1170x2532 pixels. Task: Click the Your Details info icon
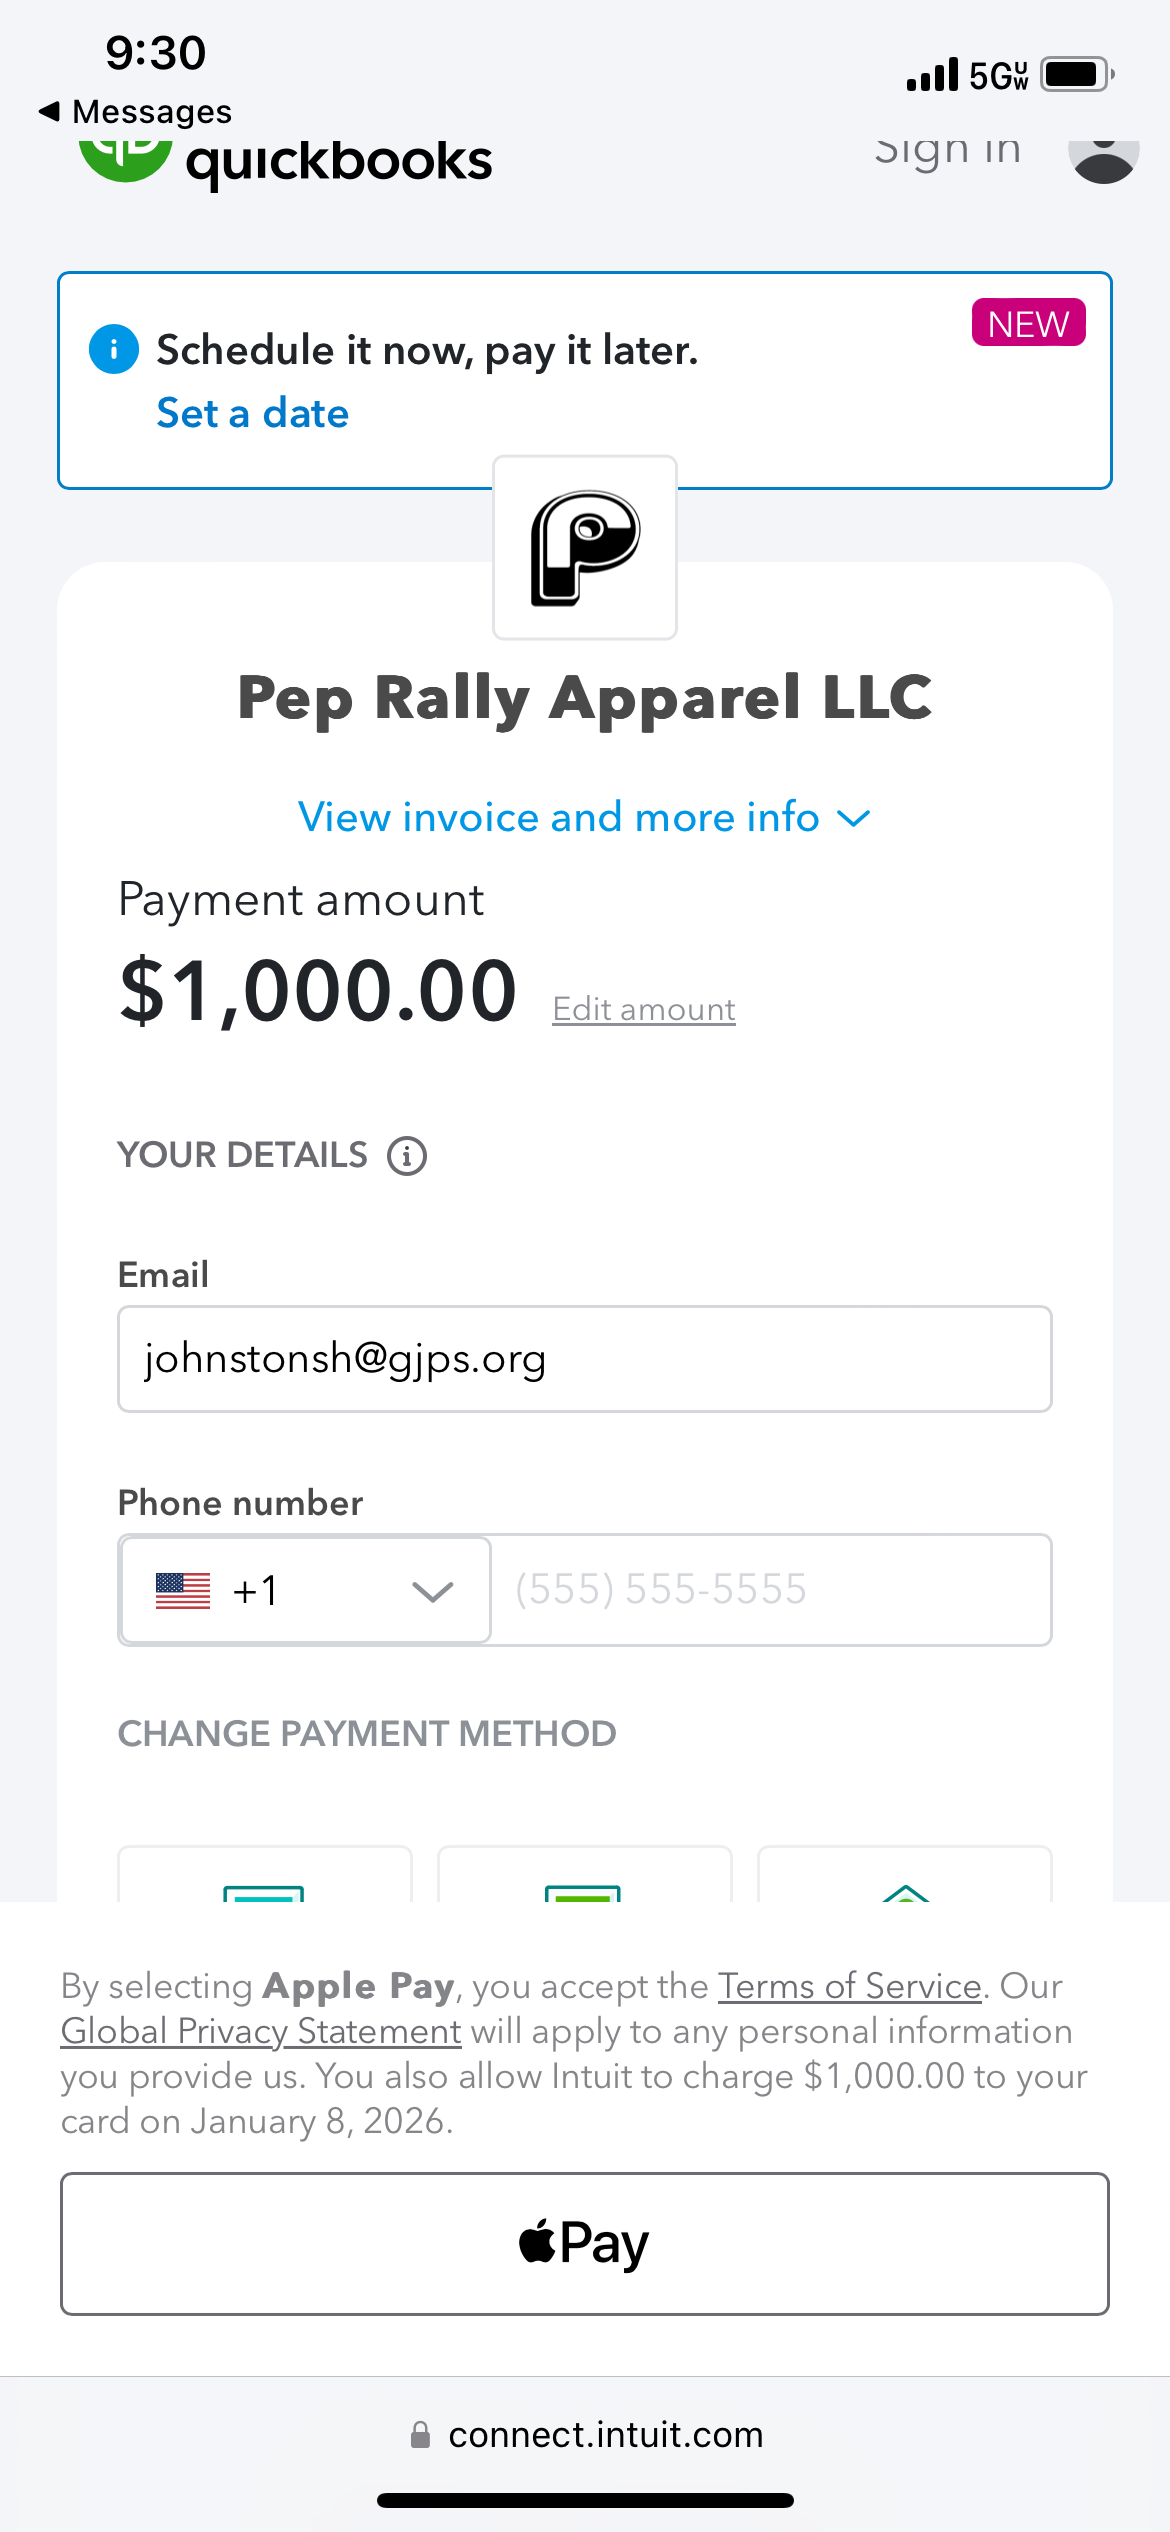407,1156
